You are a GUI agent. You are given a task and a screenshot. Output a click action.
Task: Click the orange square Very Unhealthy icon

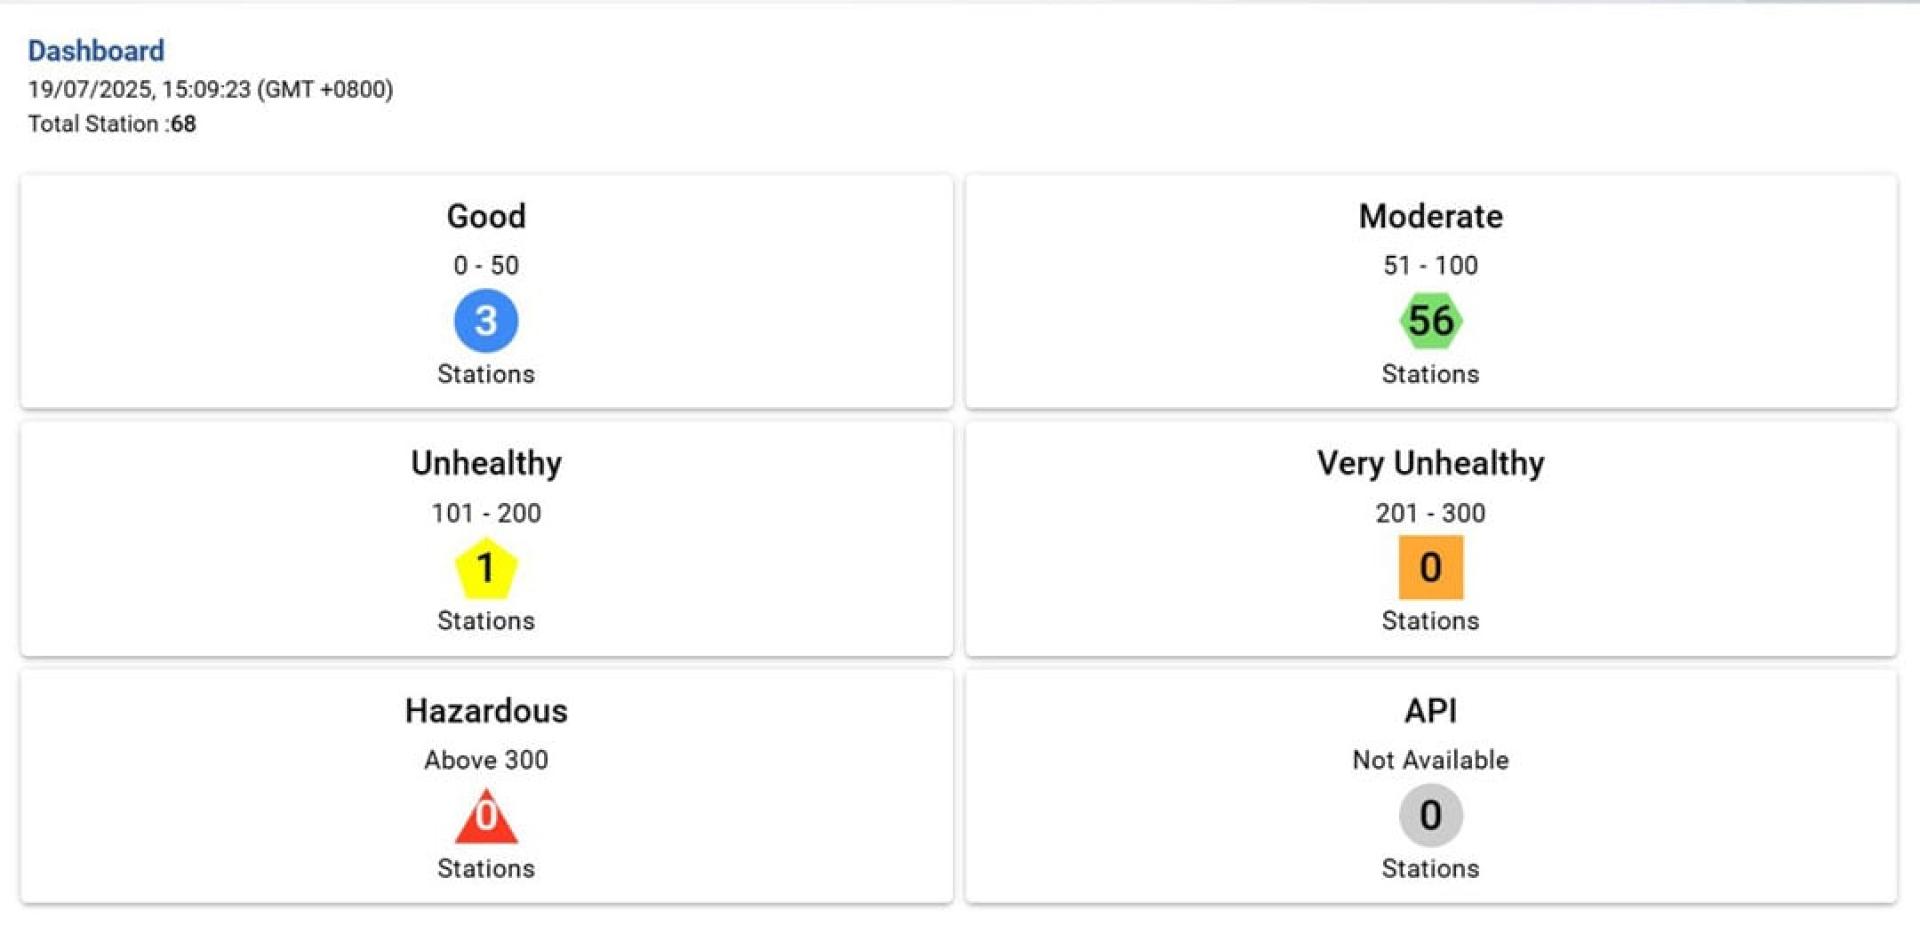click(1430, 567)
